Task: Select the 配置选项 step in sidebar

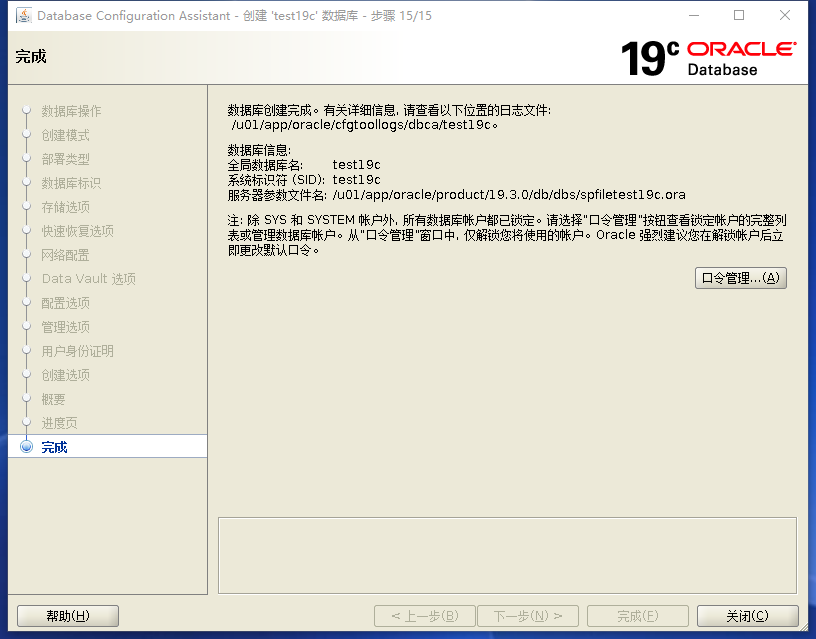Action: [x=66, y=303]
